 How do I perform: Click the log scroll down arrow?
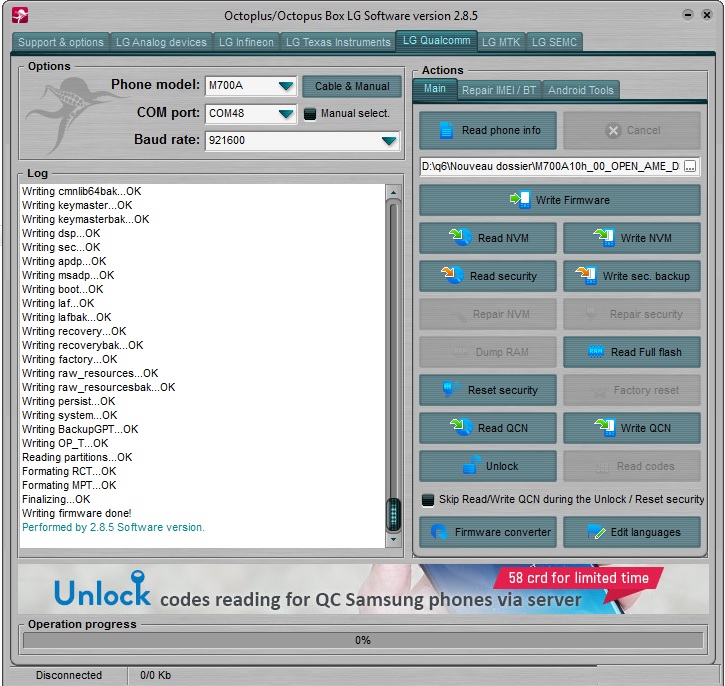[x=393, y=539]
